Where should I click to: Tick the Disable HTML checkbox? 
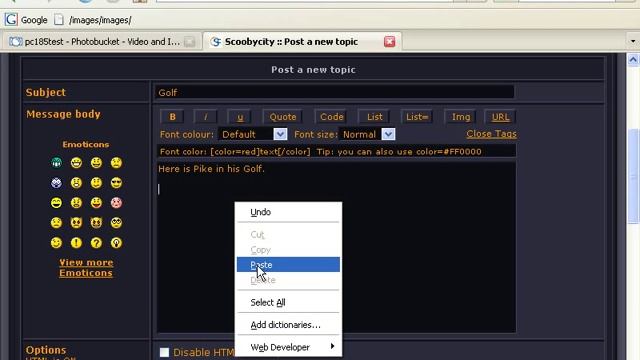pos(164,352)
